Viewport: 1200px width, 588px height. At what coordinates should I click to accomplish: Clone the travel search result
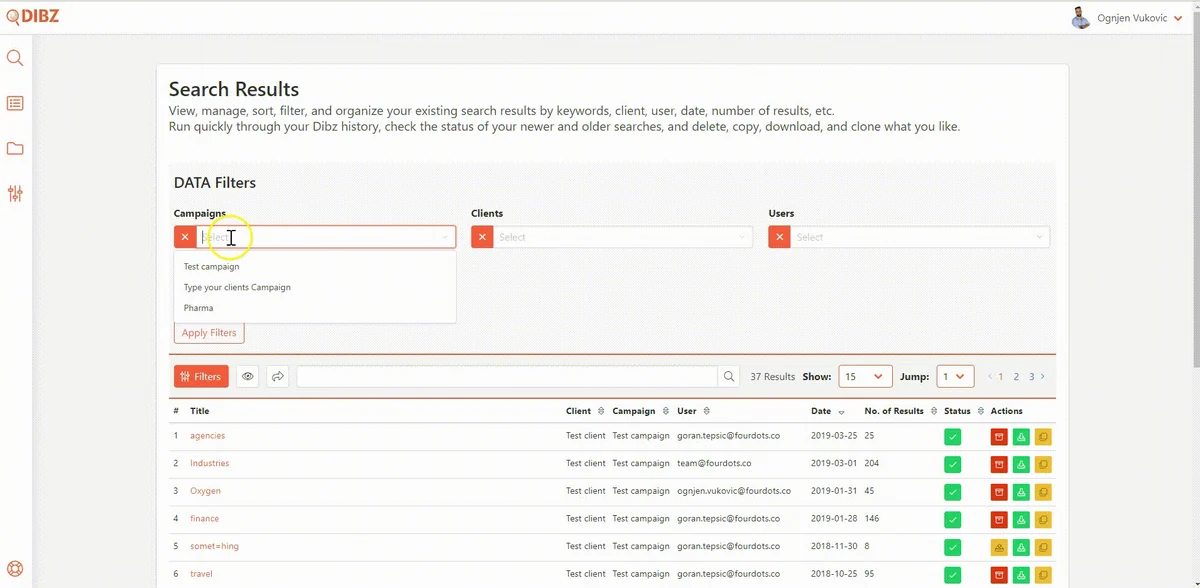coord(1043,575)
